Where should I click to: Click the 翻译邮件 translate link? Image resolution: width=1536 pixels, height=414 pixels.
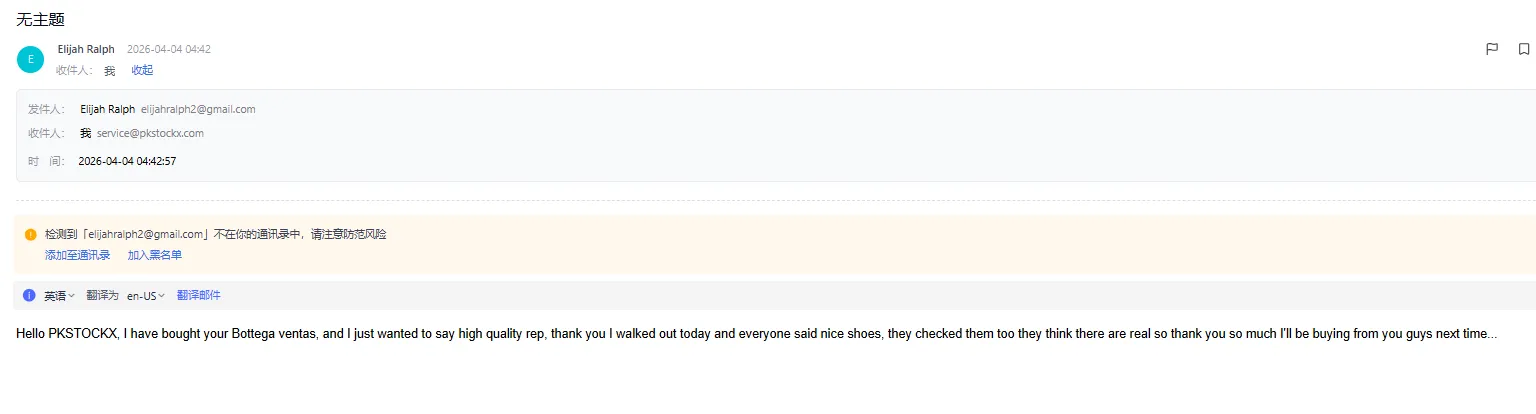point(199,296)
